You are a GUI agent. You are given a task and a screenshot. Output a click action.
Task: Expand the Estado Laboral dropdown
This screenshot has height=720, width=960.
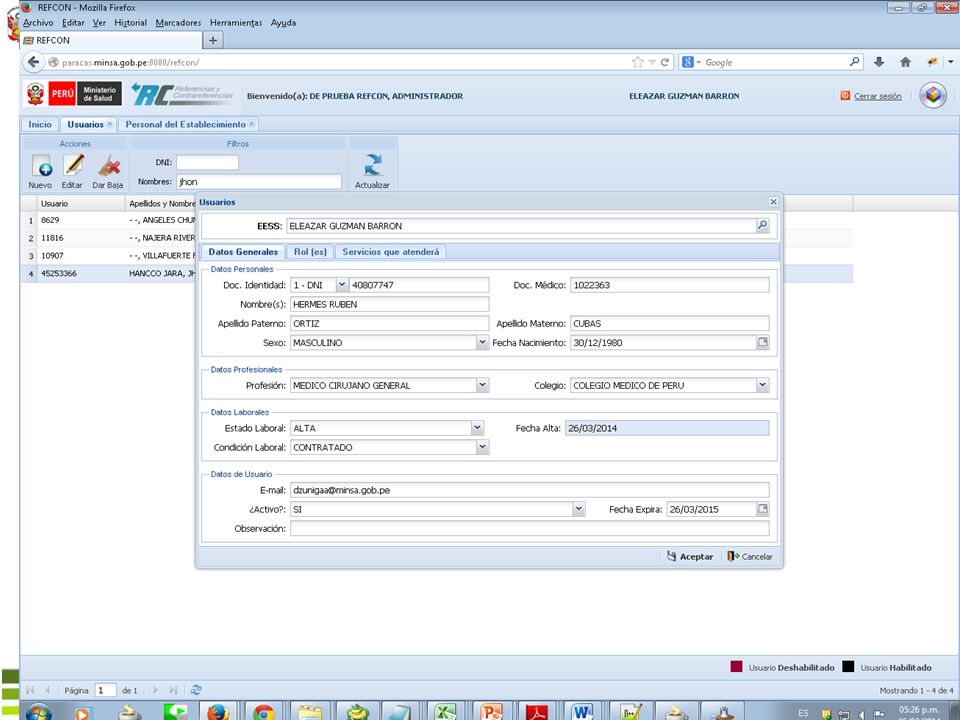pyautogui.click(x=478, y=428)
